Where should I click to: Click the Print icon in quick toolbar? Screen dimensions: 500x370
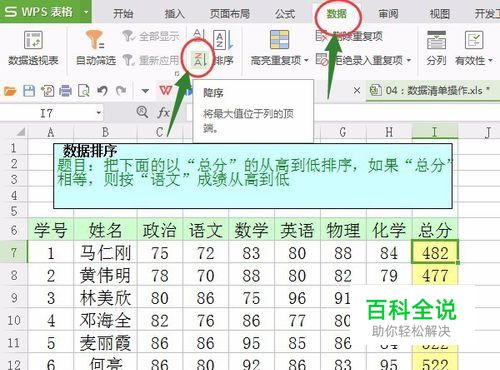65,91
